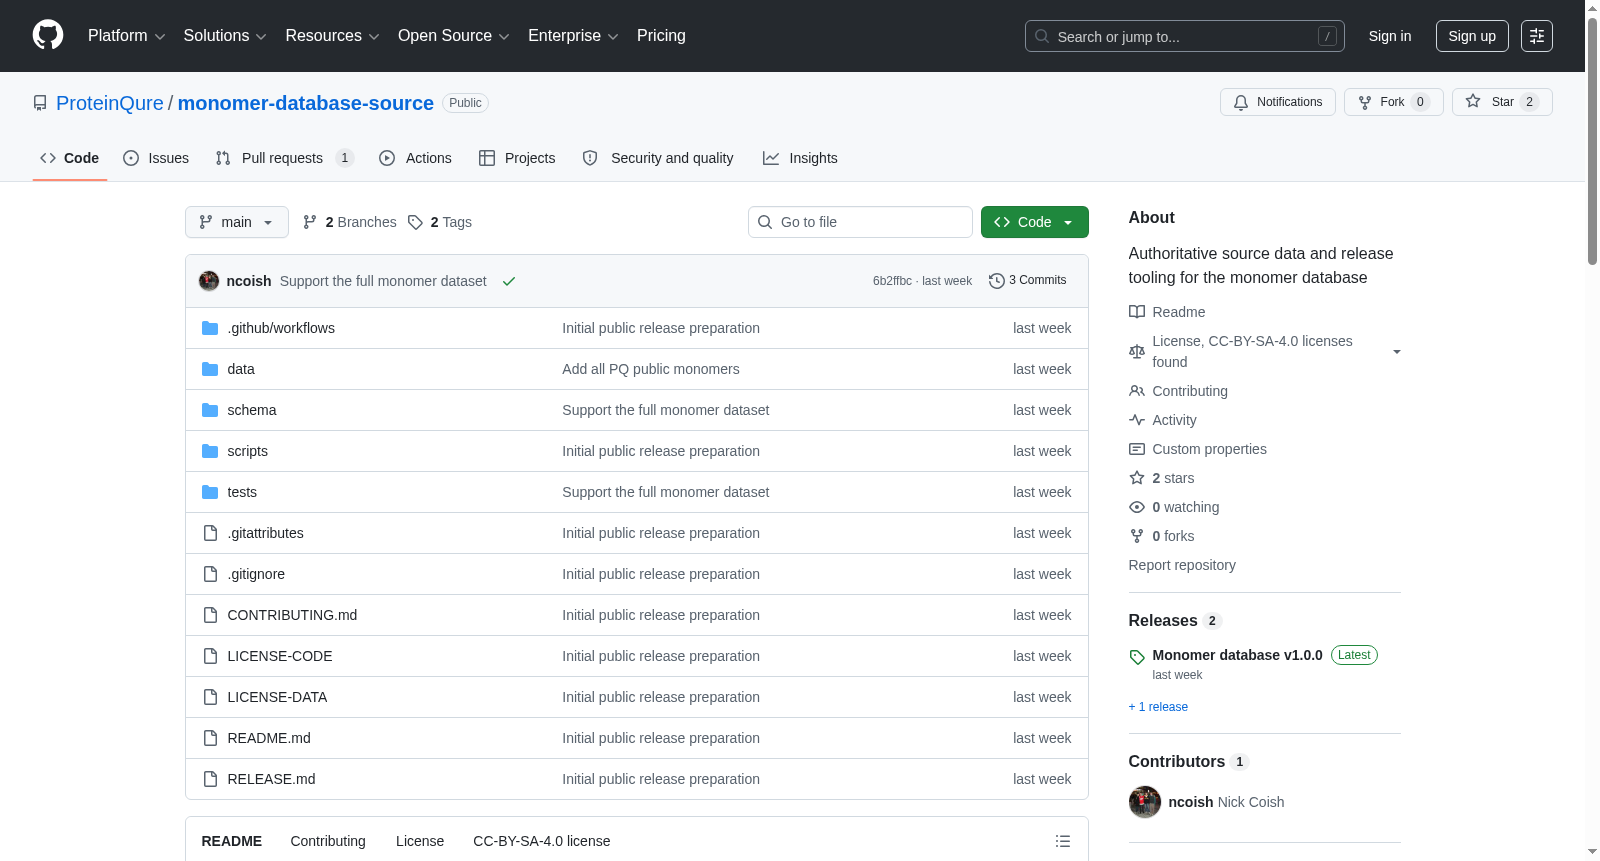Click the eye icon beside 0 watching
The width and height of the screenshot is (1600, 861).
(1137, 507)
